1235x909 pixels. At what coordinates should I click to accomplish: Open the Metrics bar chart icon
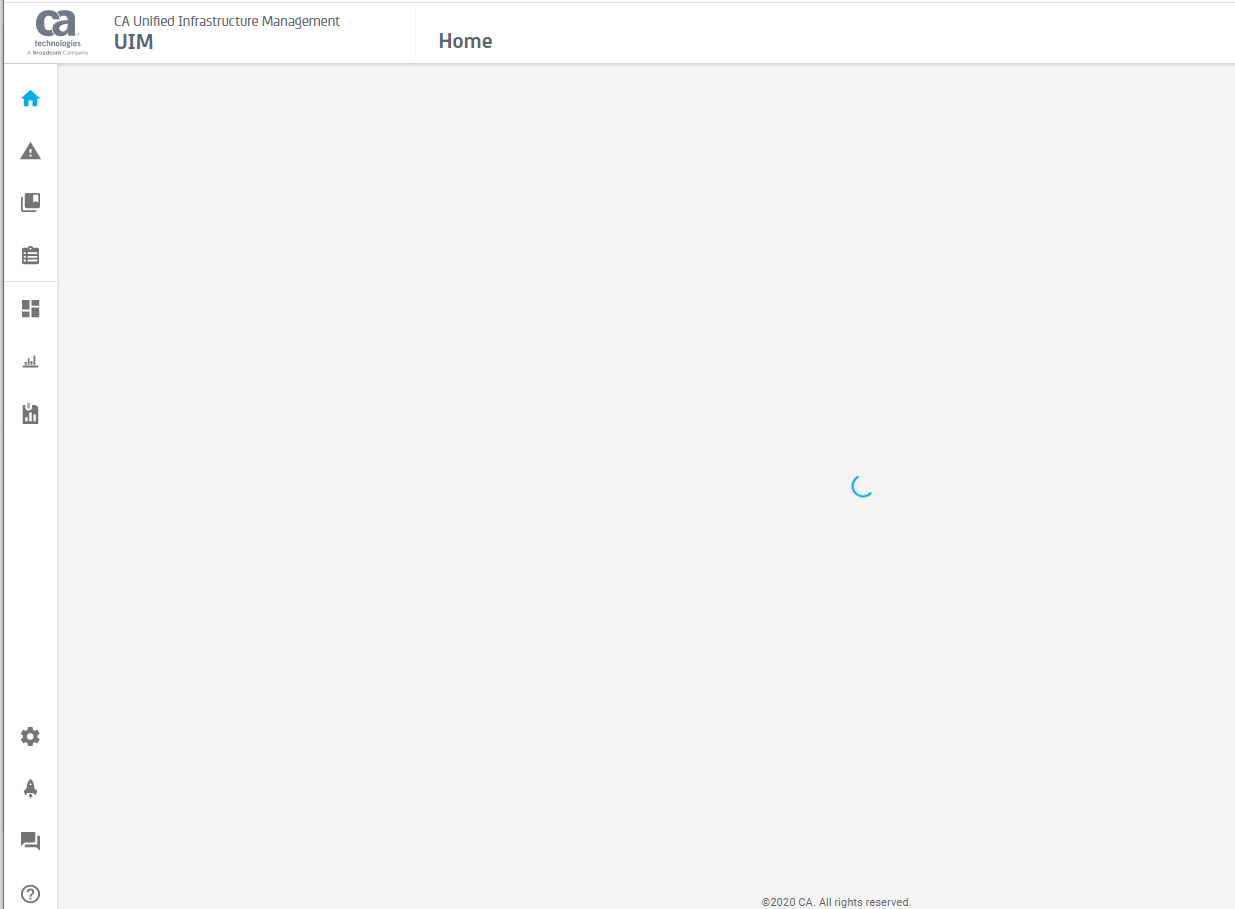30,361
